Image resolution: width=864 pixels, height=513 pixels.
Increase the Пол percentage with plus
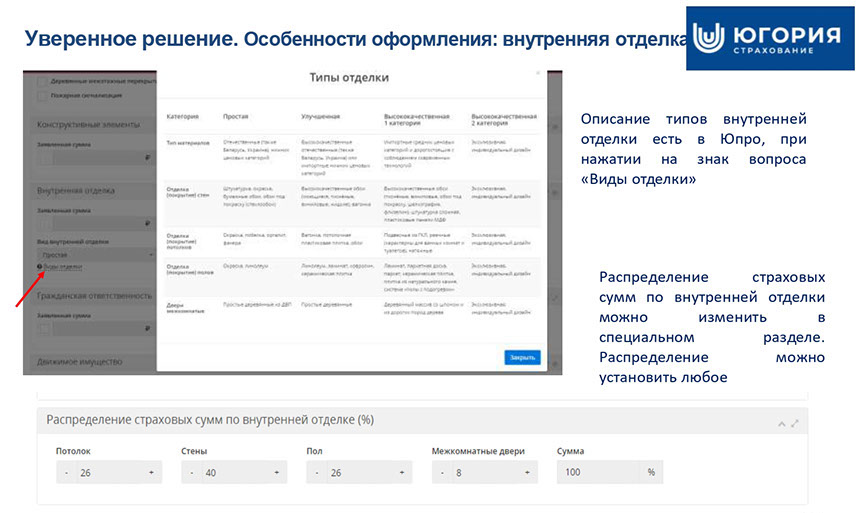401,472
